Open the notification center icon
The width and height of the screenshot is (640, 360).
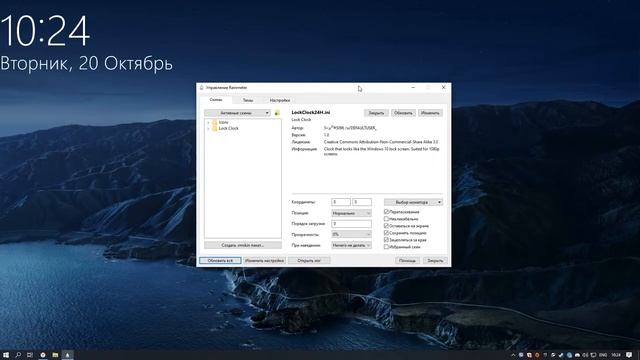pyautogui.click(x=629, y=355)
